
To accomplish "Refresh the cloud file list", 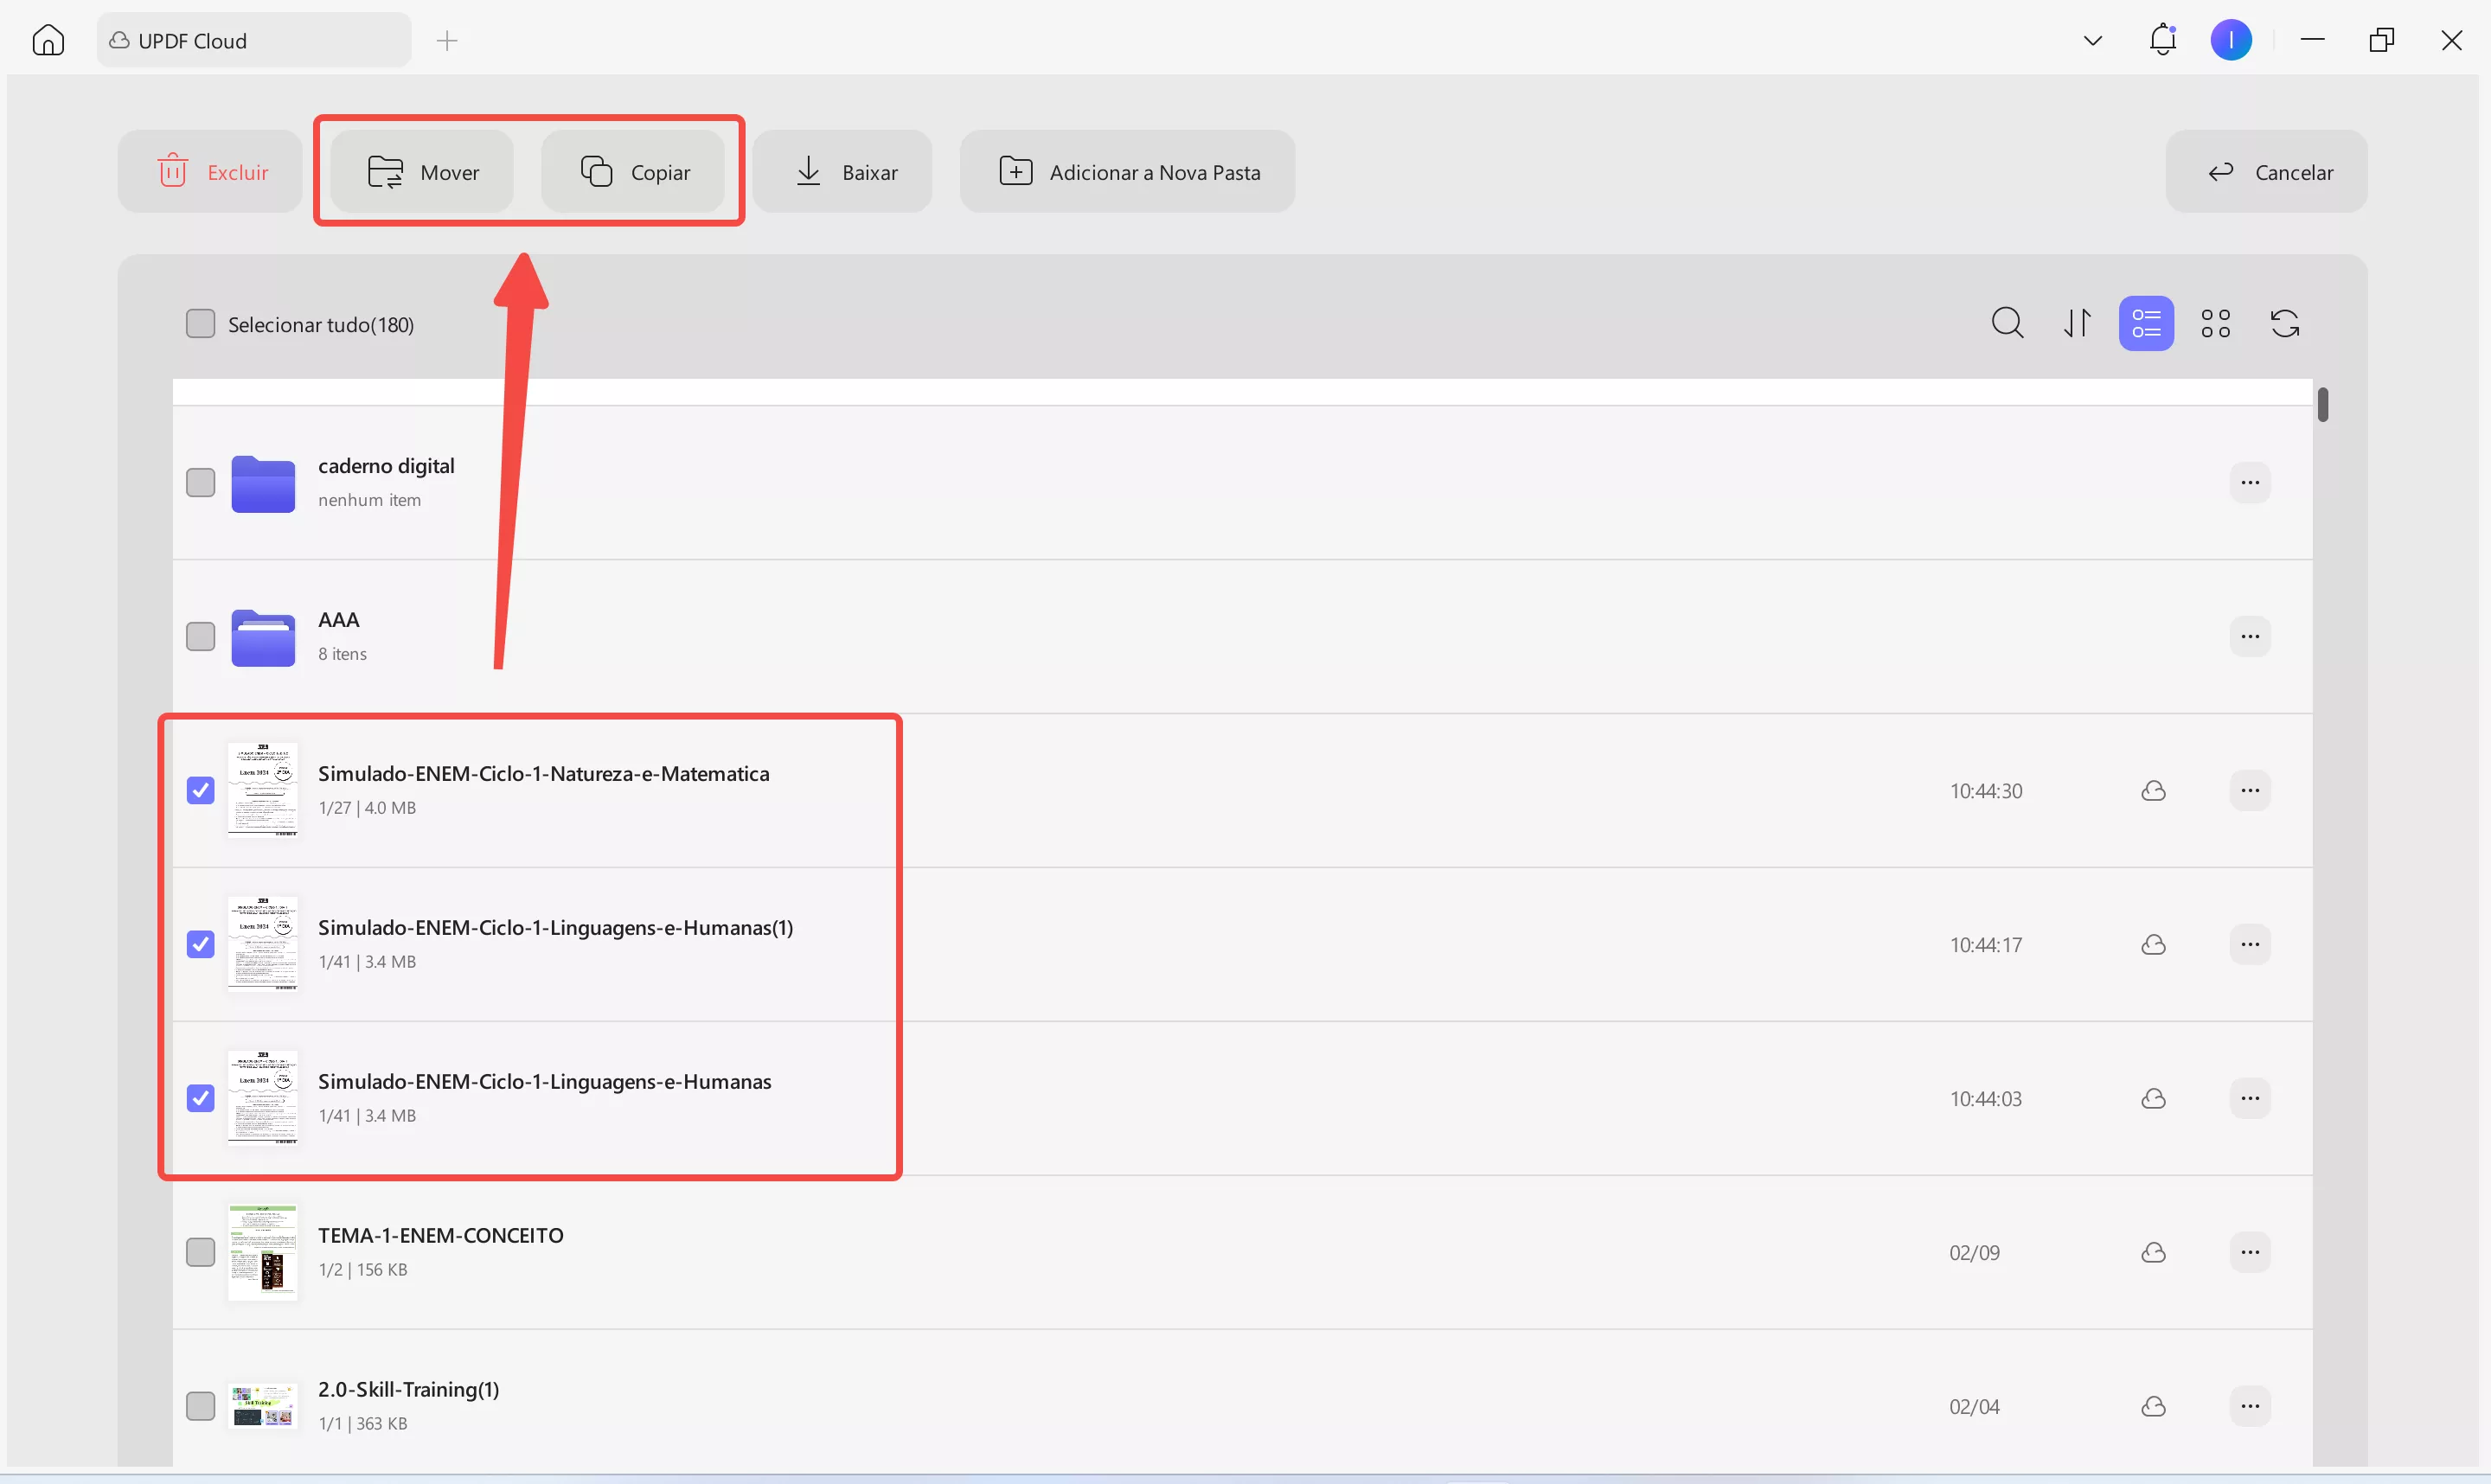I will pos(2285,323).
